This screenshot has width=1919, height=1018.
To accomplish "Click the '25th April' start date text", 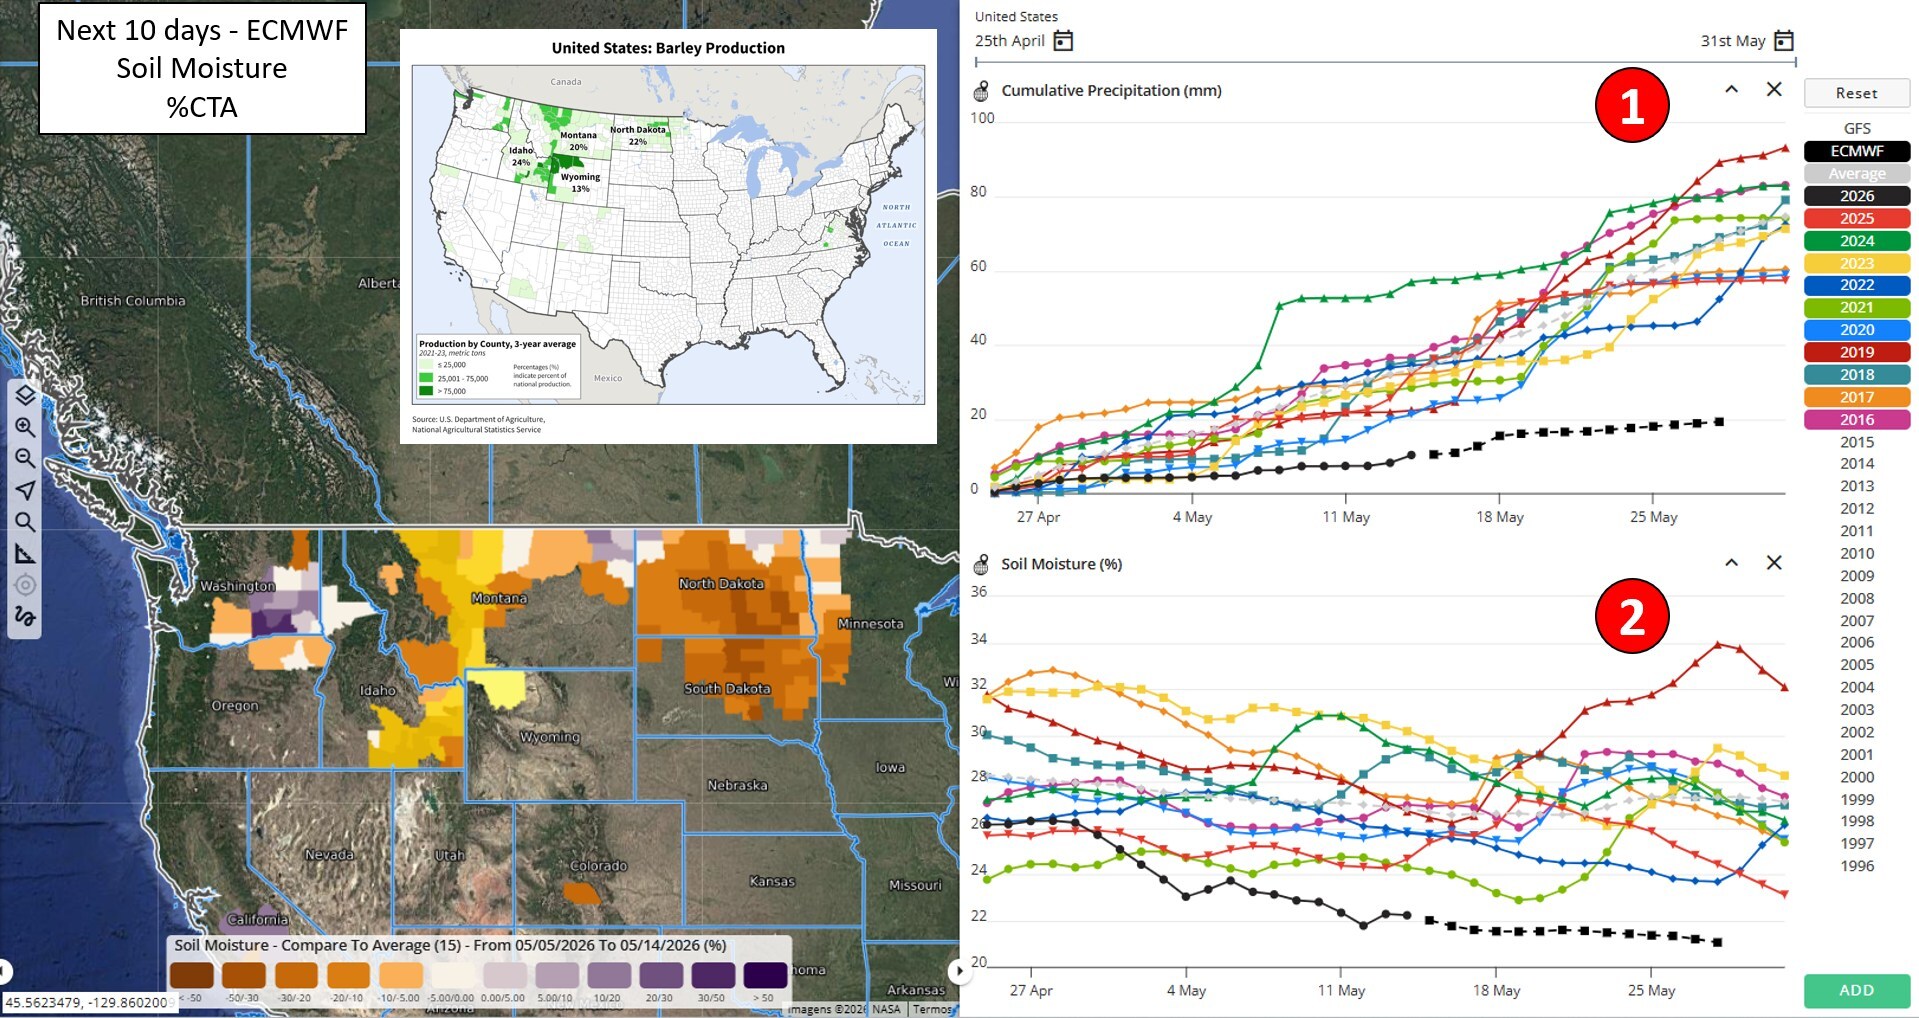I will click(1010, 41).
